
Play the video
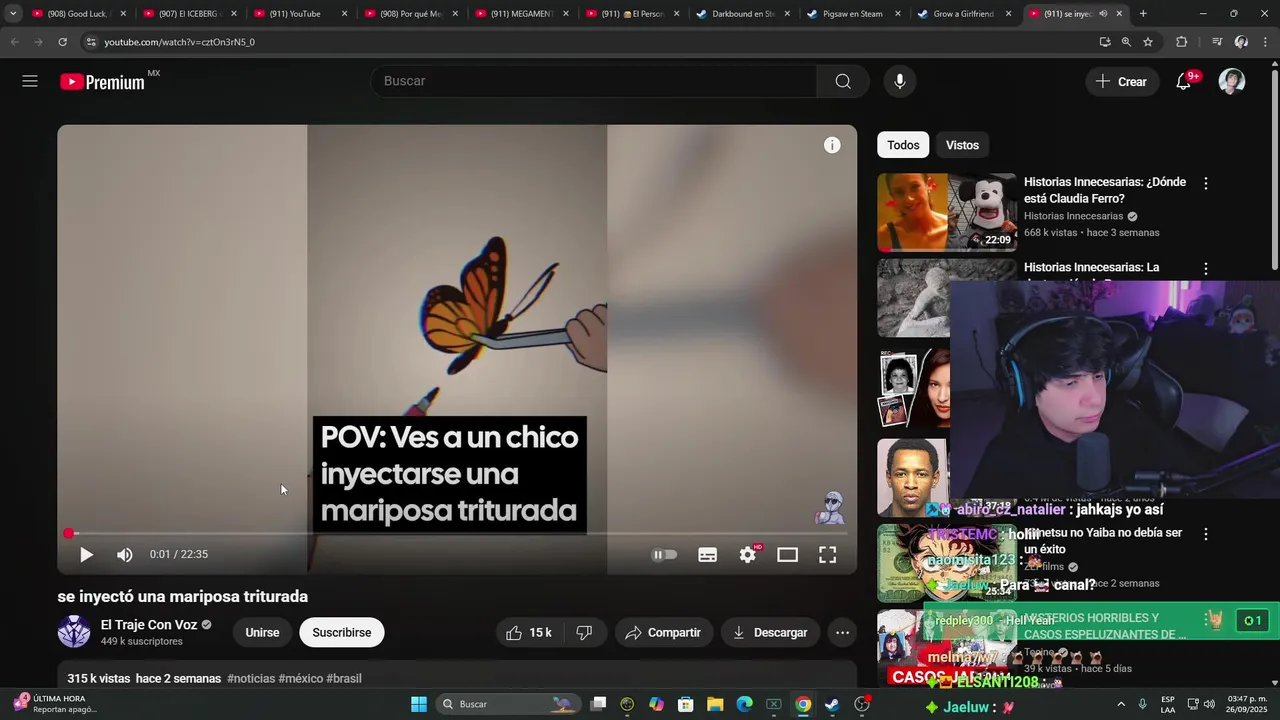(x=86, y=554)
